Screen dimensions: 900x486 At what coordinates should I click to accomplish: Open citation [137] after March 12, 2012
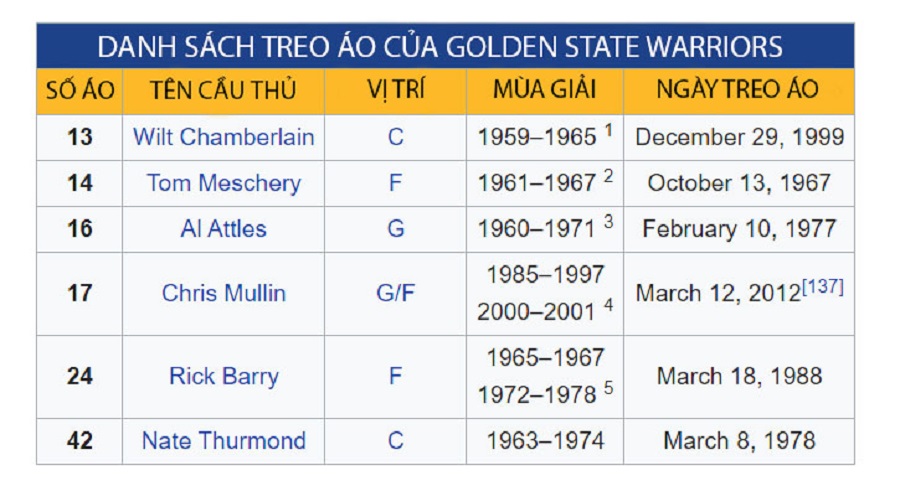[822, 287]
